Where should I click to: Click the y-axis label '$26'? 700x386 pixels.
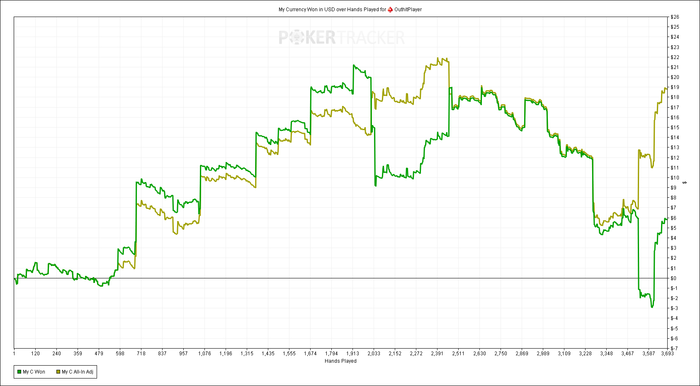click(675, 17)
